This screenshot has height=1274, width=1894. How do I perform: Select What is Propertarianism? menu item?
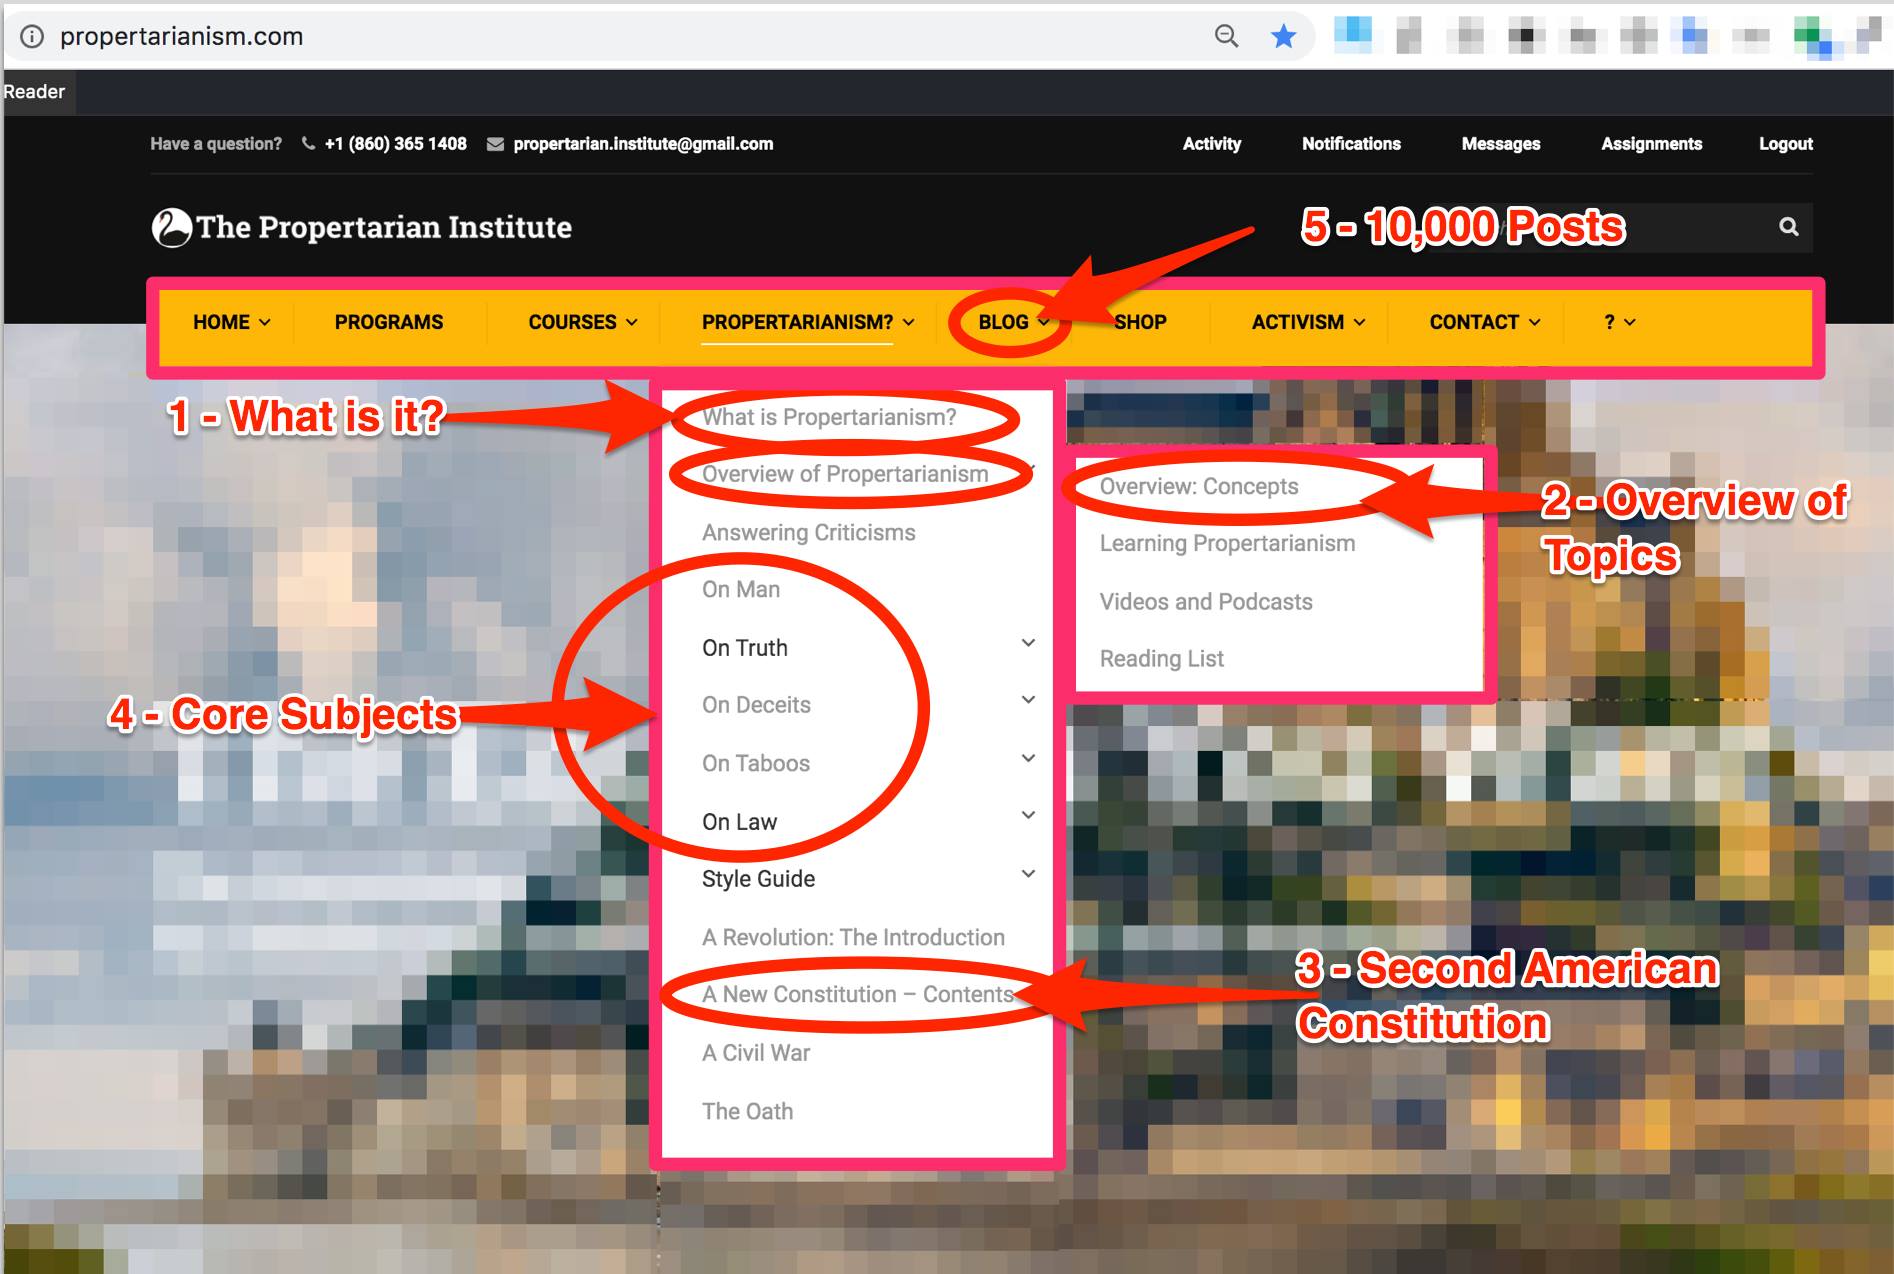(x=829, y=417)
